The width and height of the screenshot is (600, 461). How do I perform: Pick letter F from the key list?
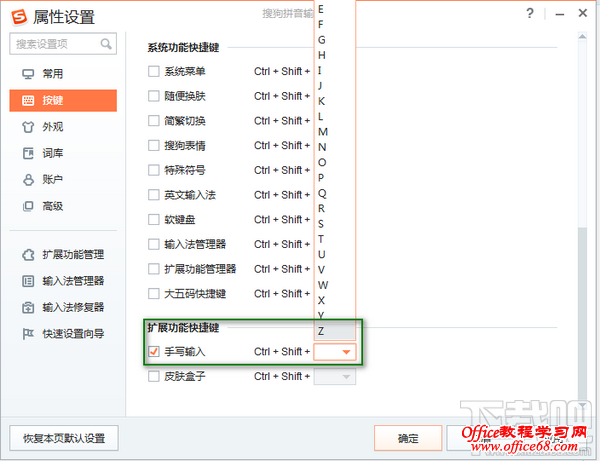[x=335, y=24]
